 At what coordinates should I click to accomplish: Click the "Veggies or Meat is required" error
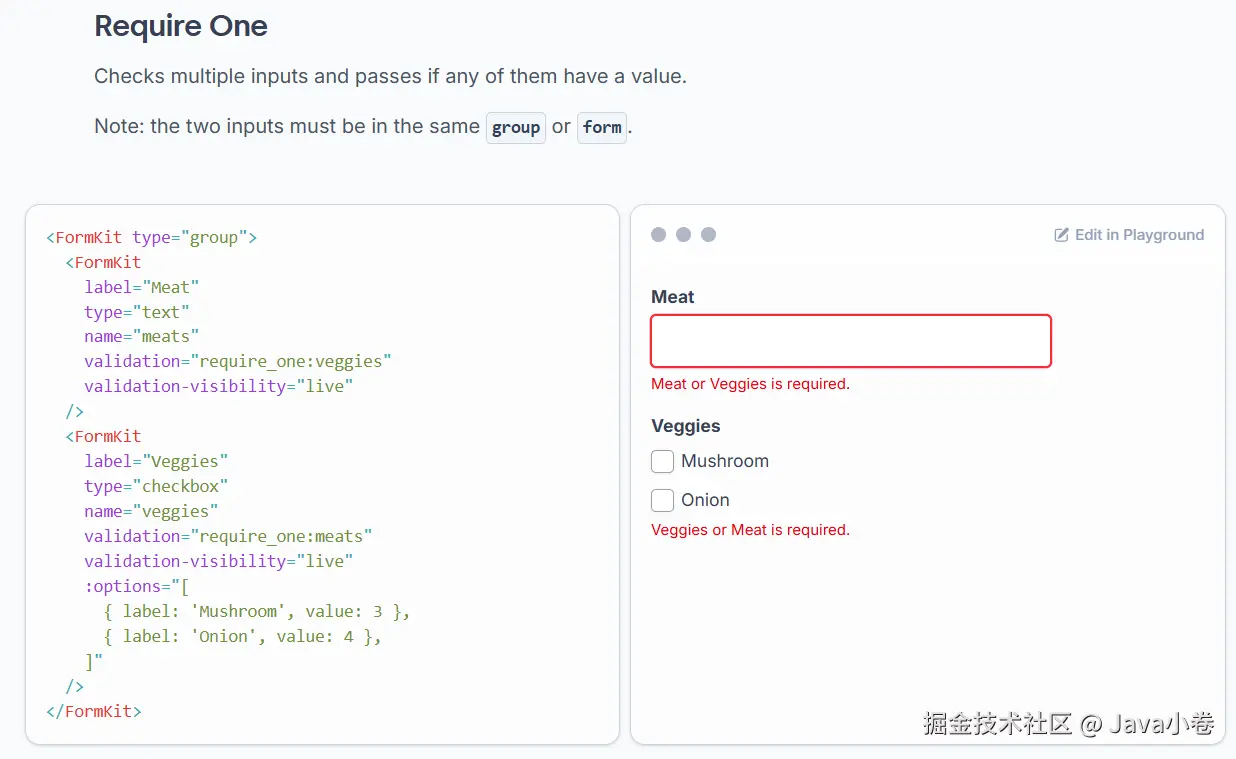[x=750, y=530]
